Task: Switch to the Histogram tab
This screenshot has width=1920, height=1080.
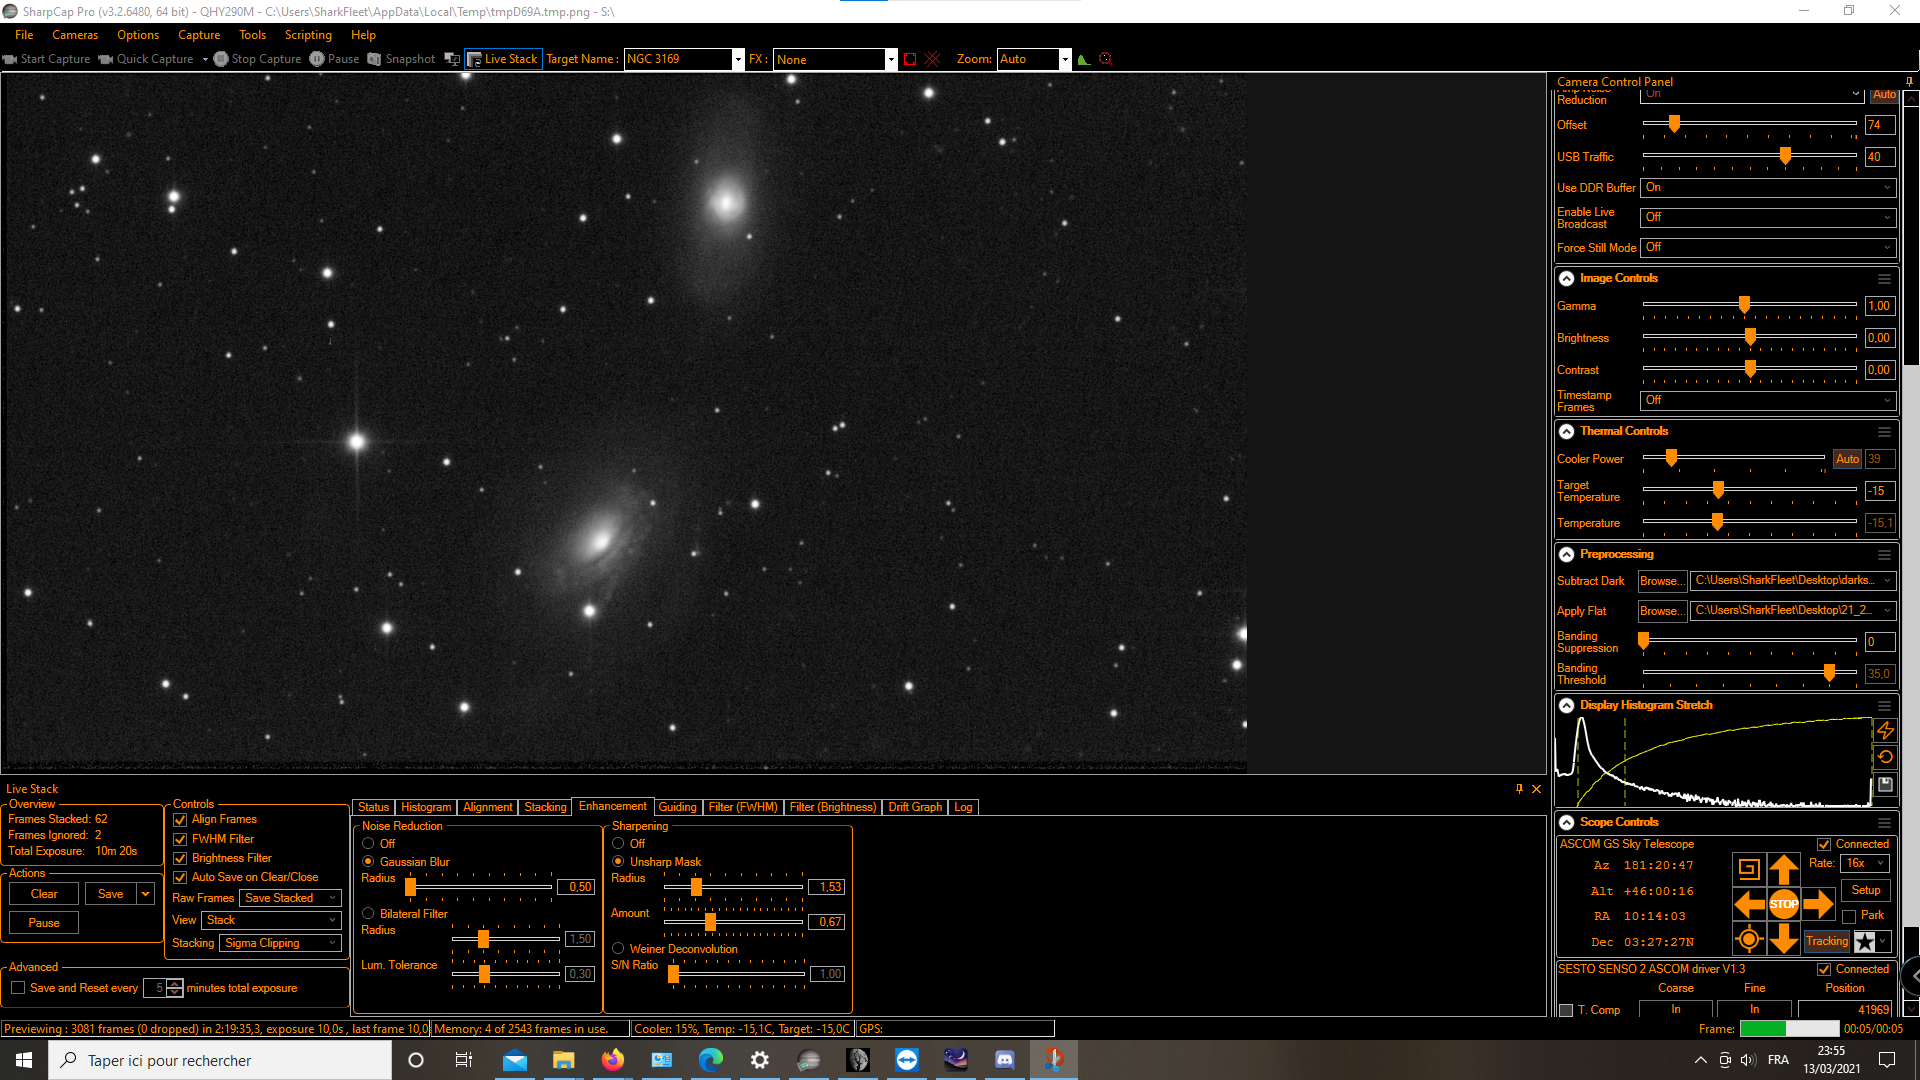Action: (426, 807)
